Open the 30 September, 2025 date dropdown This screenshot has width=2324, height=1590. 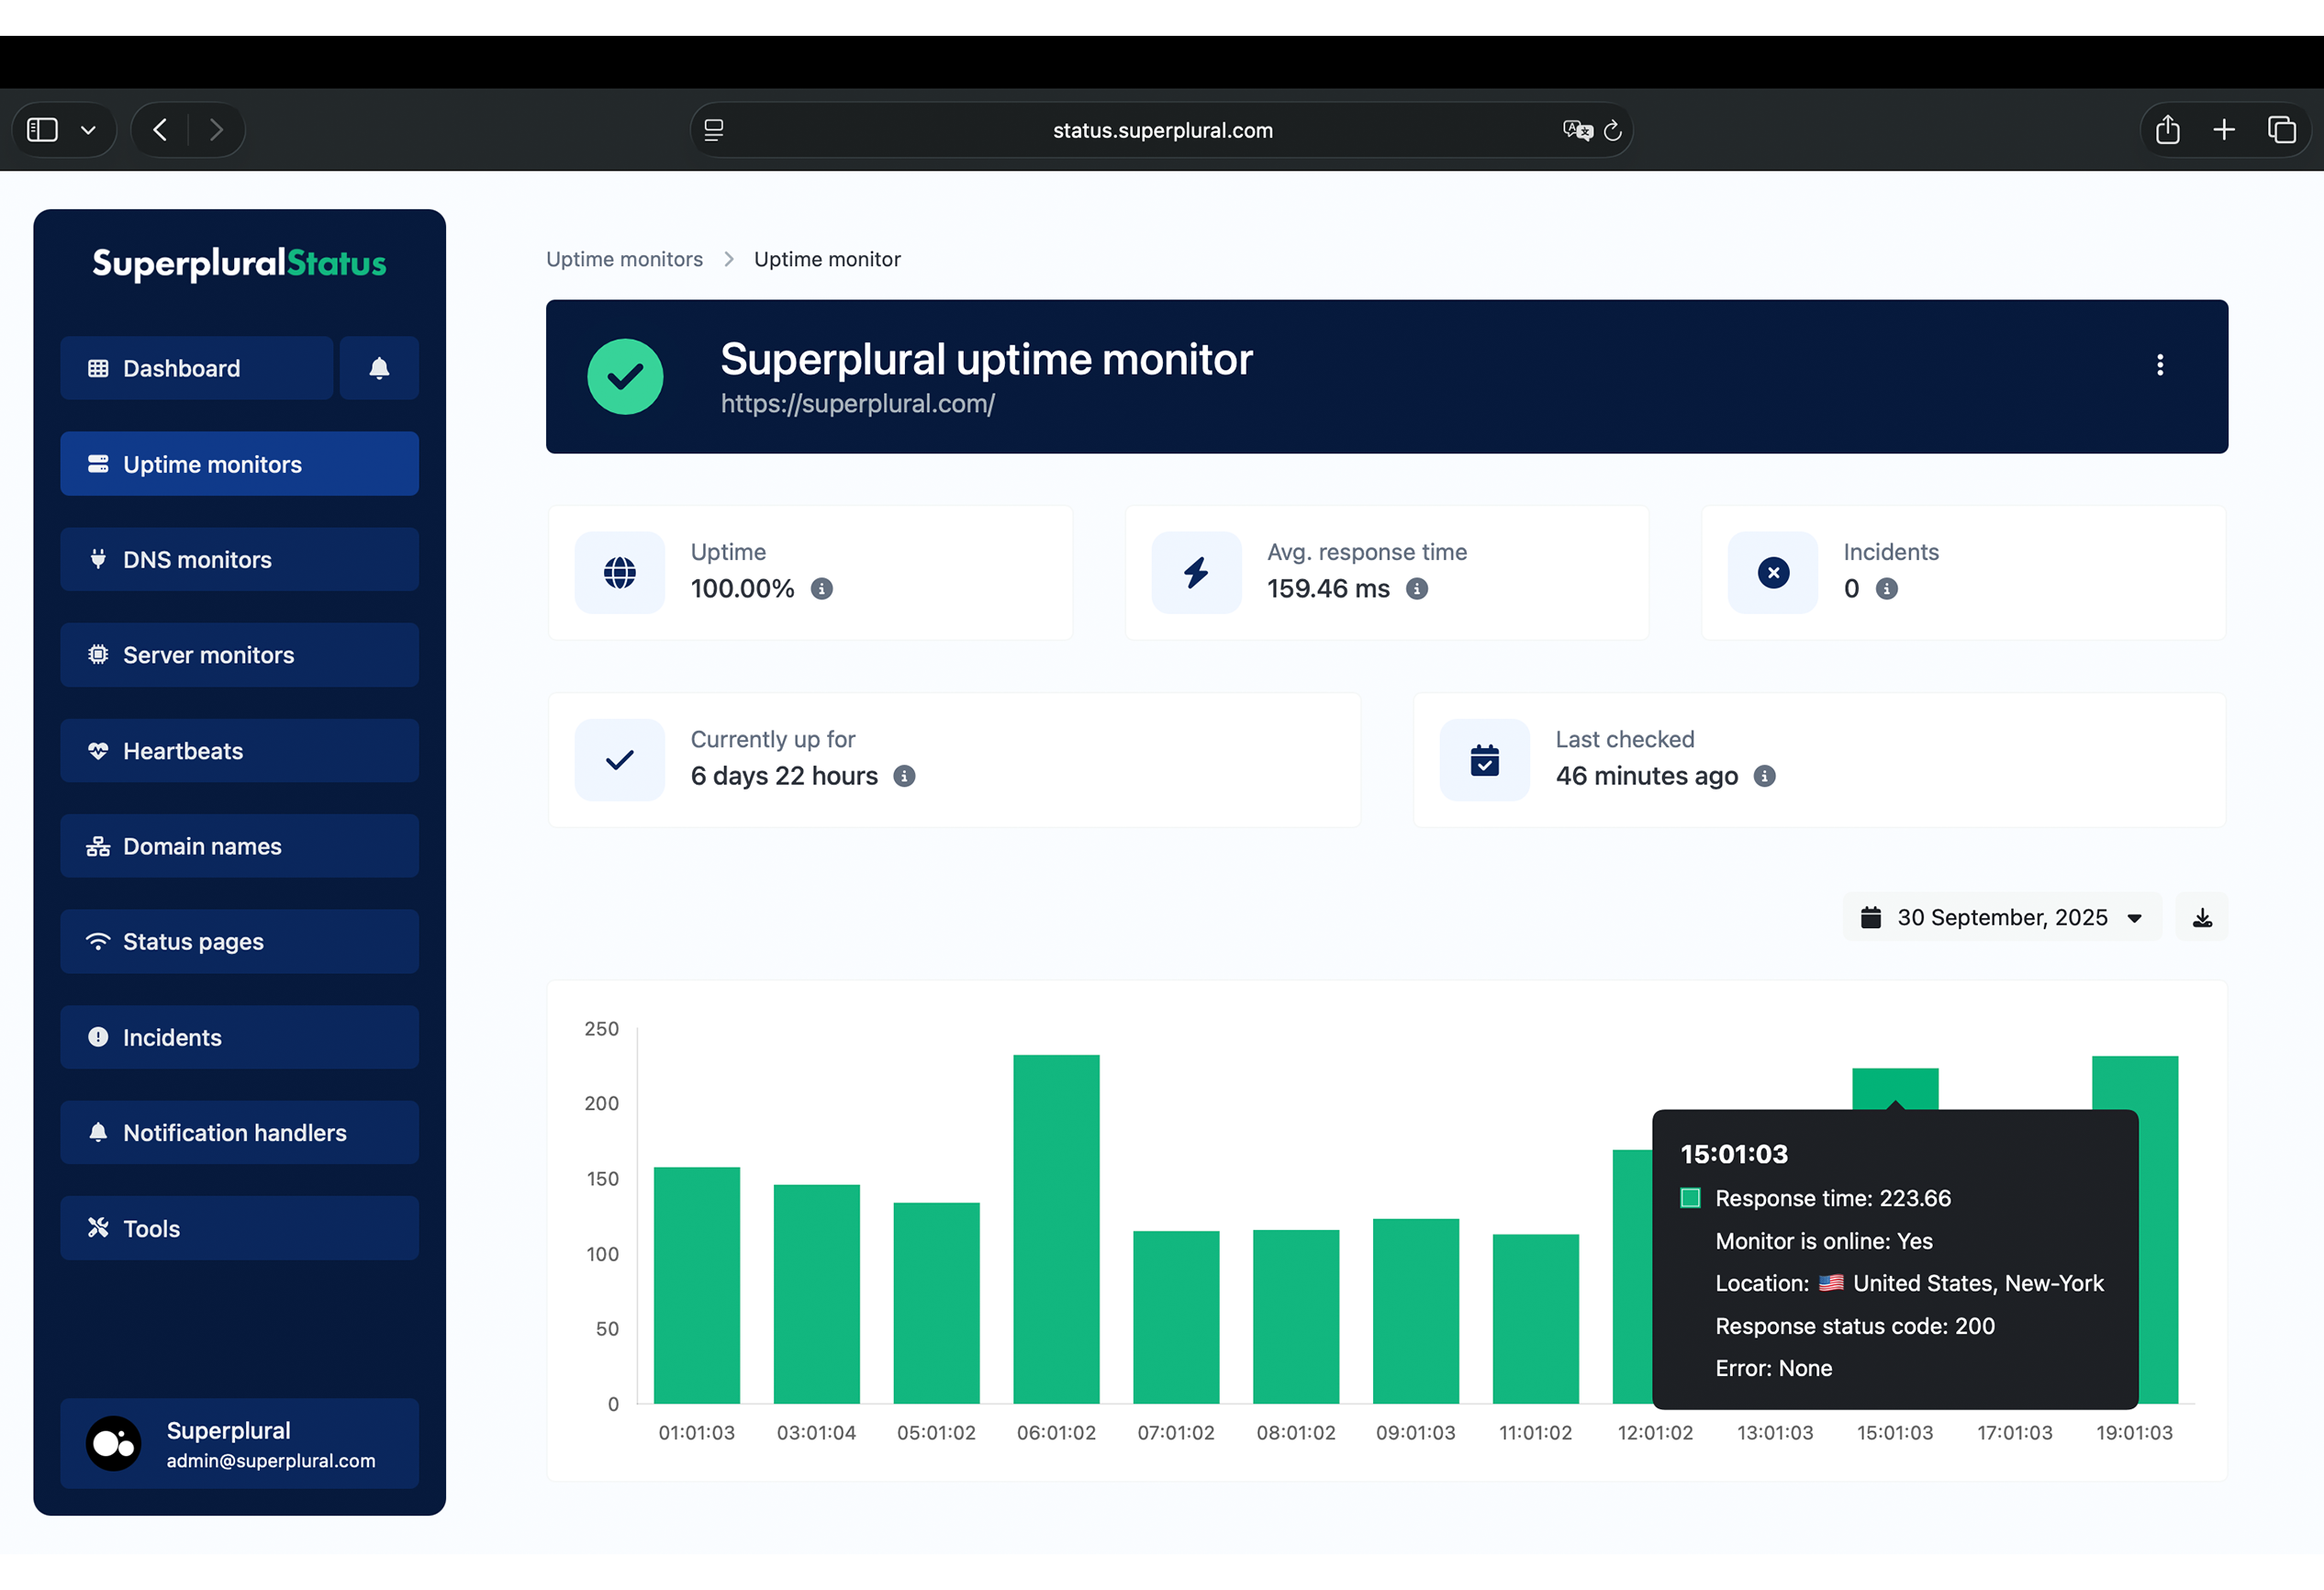[2002, 917]
